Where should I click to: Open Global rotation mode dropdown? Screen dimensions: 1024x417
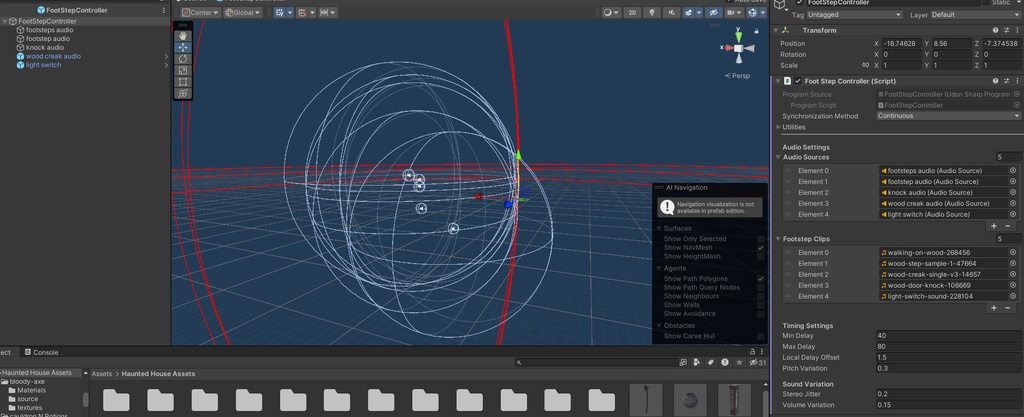tap(242, 12)
